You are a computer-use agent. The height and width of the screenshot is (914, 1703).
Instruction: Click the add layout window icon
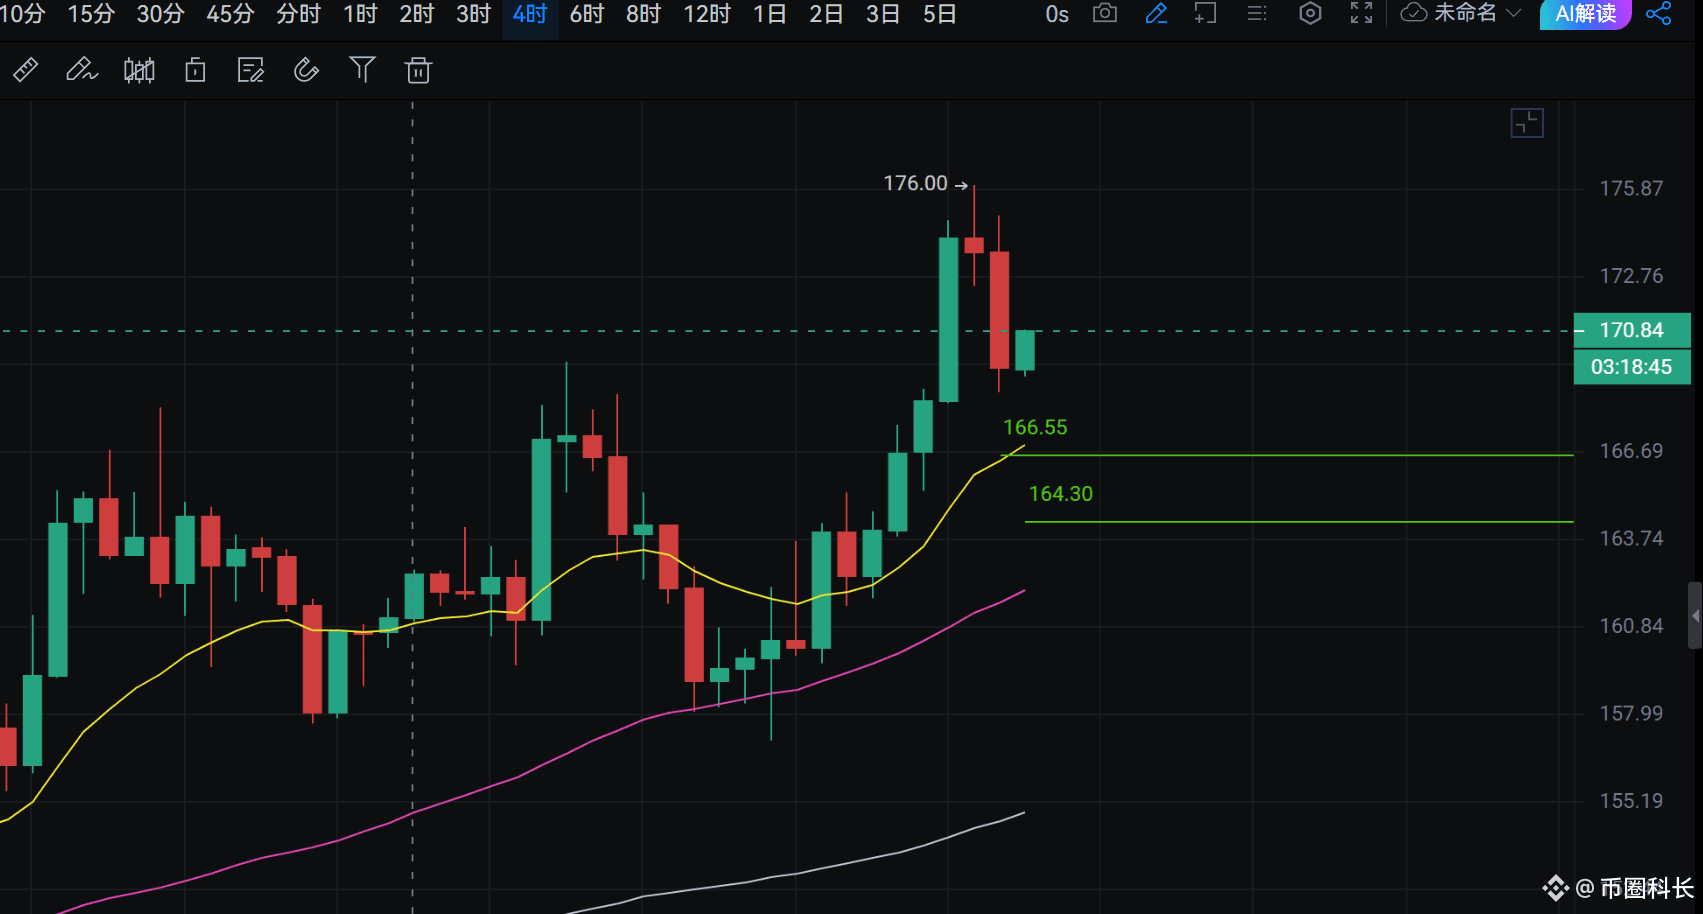pyautogui.click(x=1206, y=13)
